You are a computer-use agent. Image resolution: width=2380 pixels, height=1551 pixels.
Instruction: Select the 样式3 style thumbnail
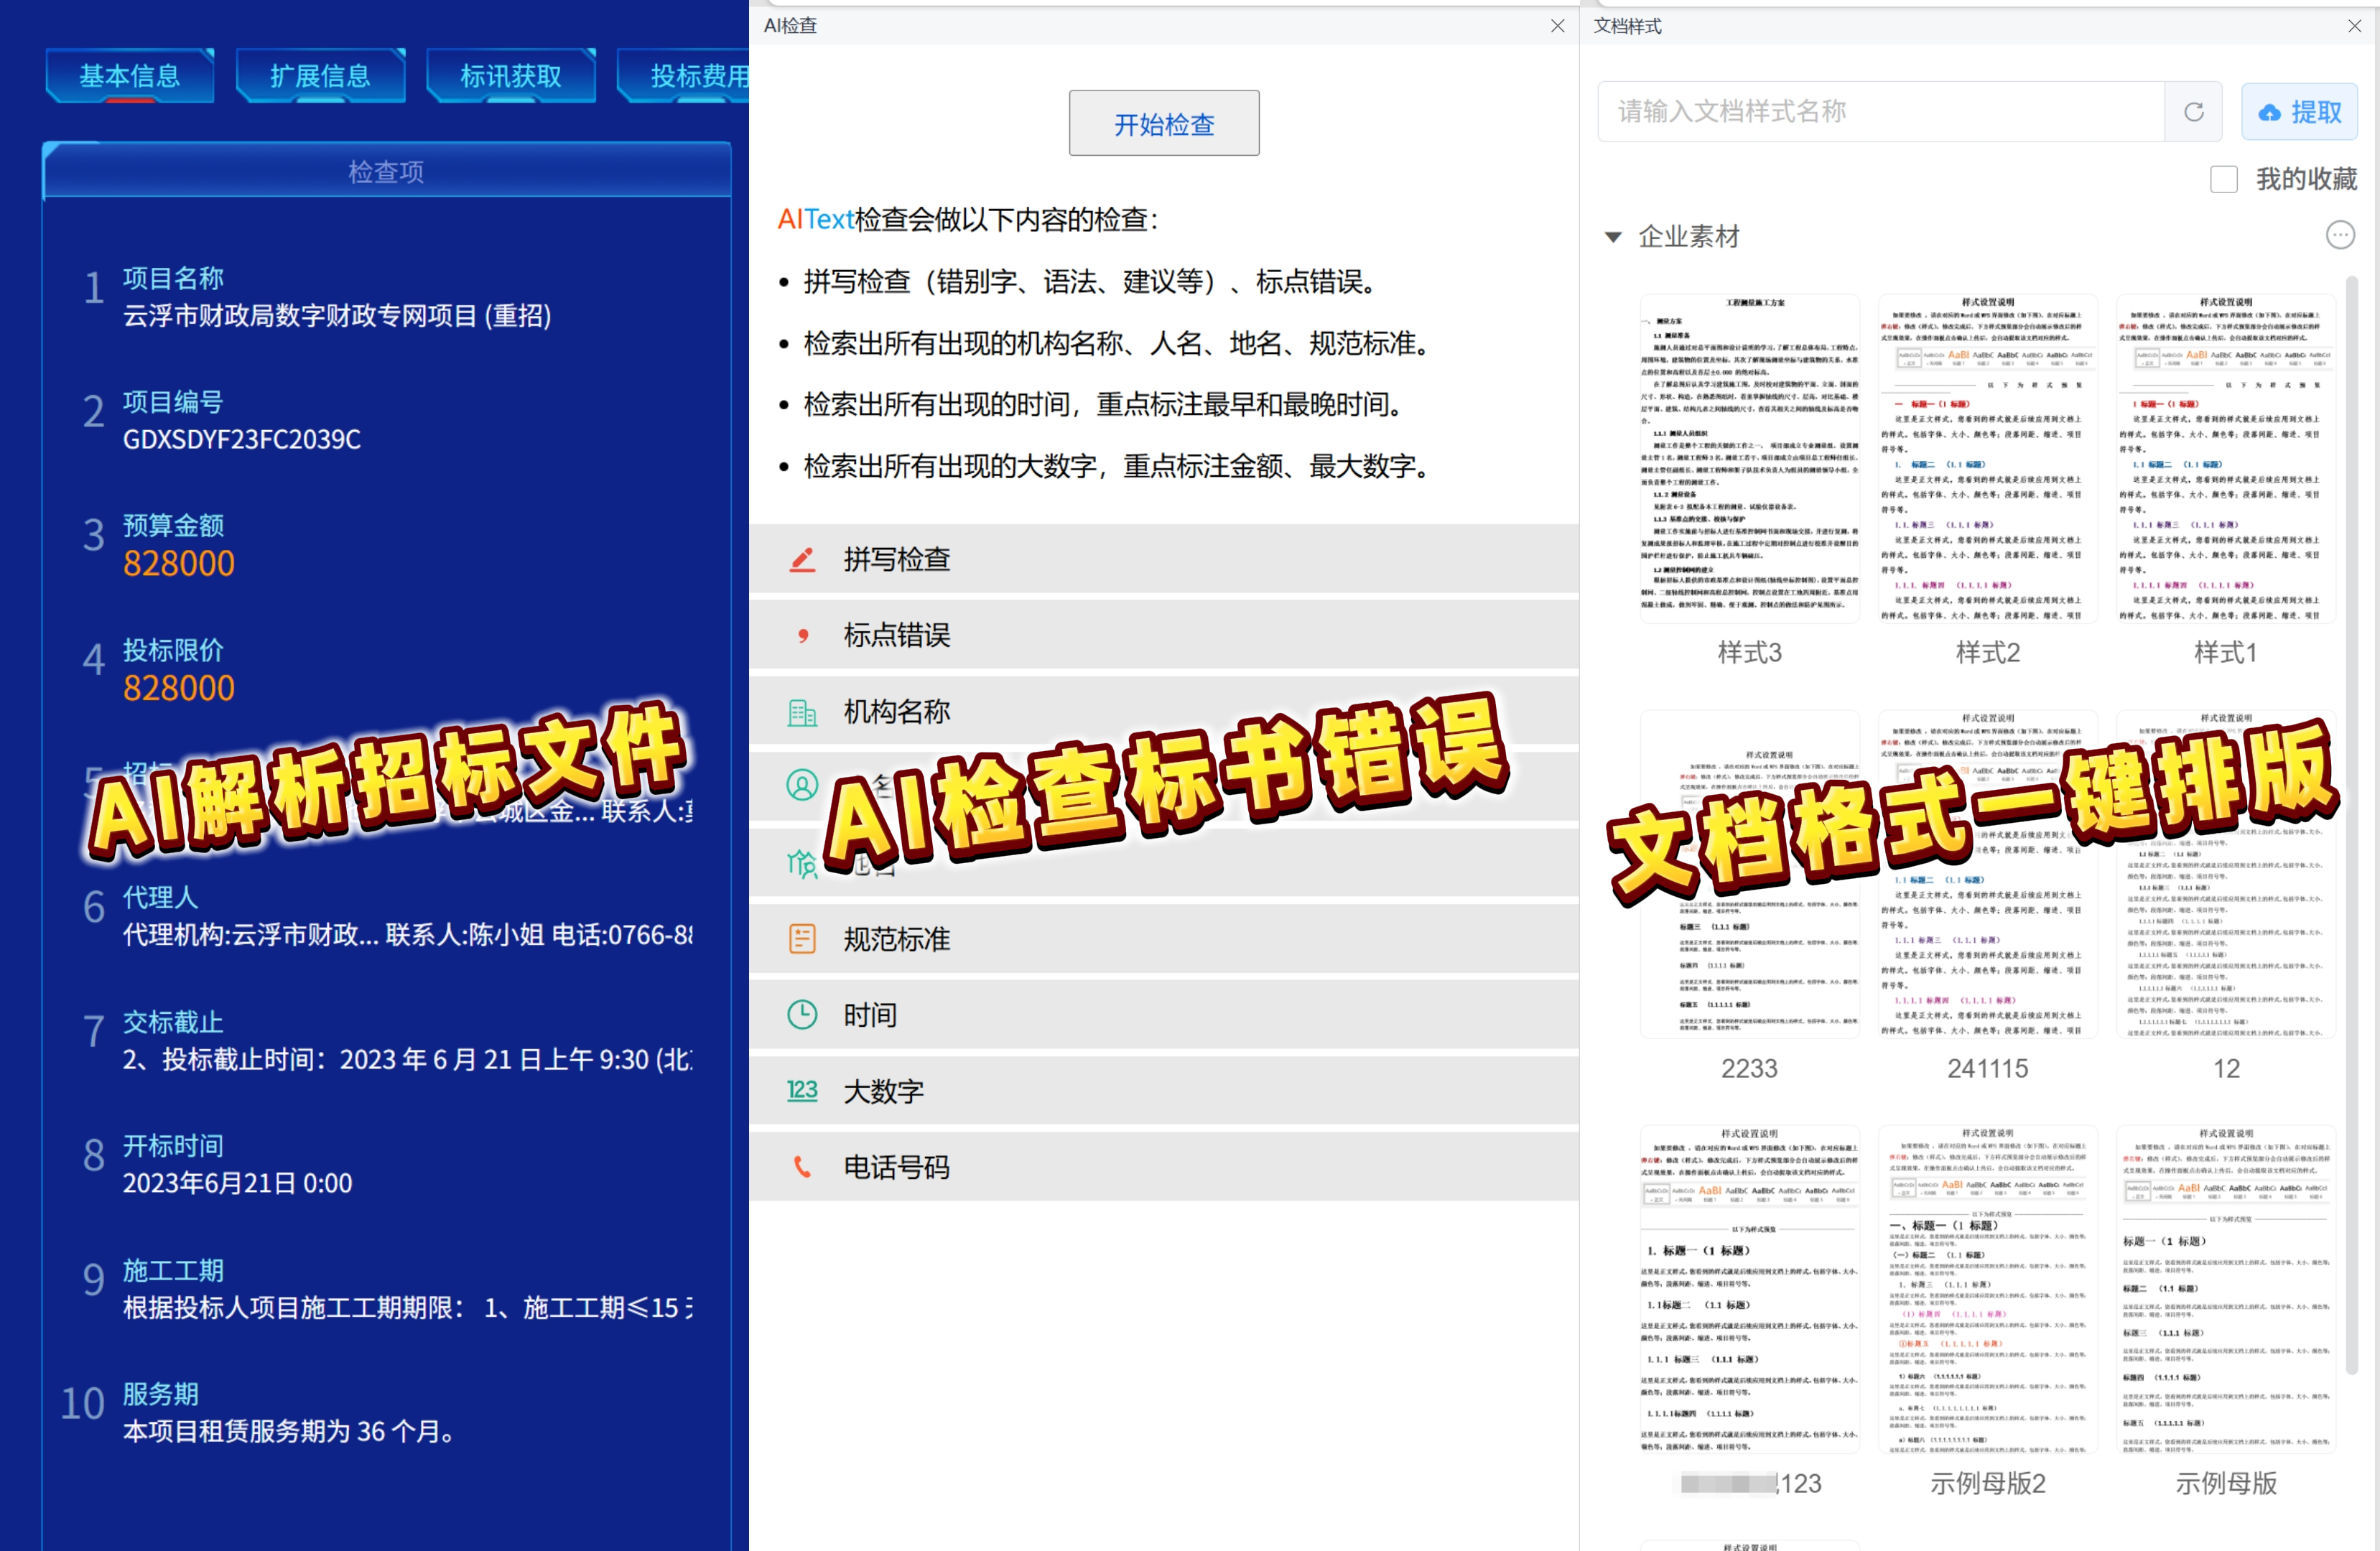point(1749,458)
